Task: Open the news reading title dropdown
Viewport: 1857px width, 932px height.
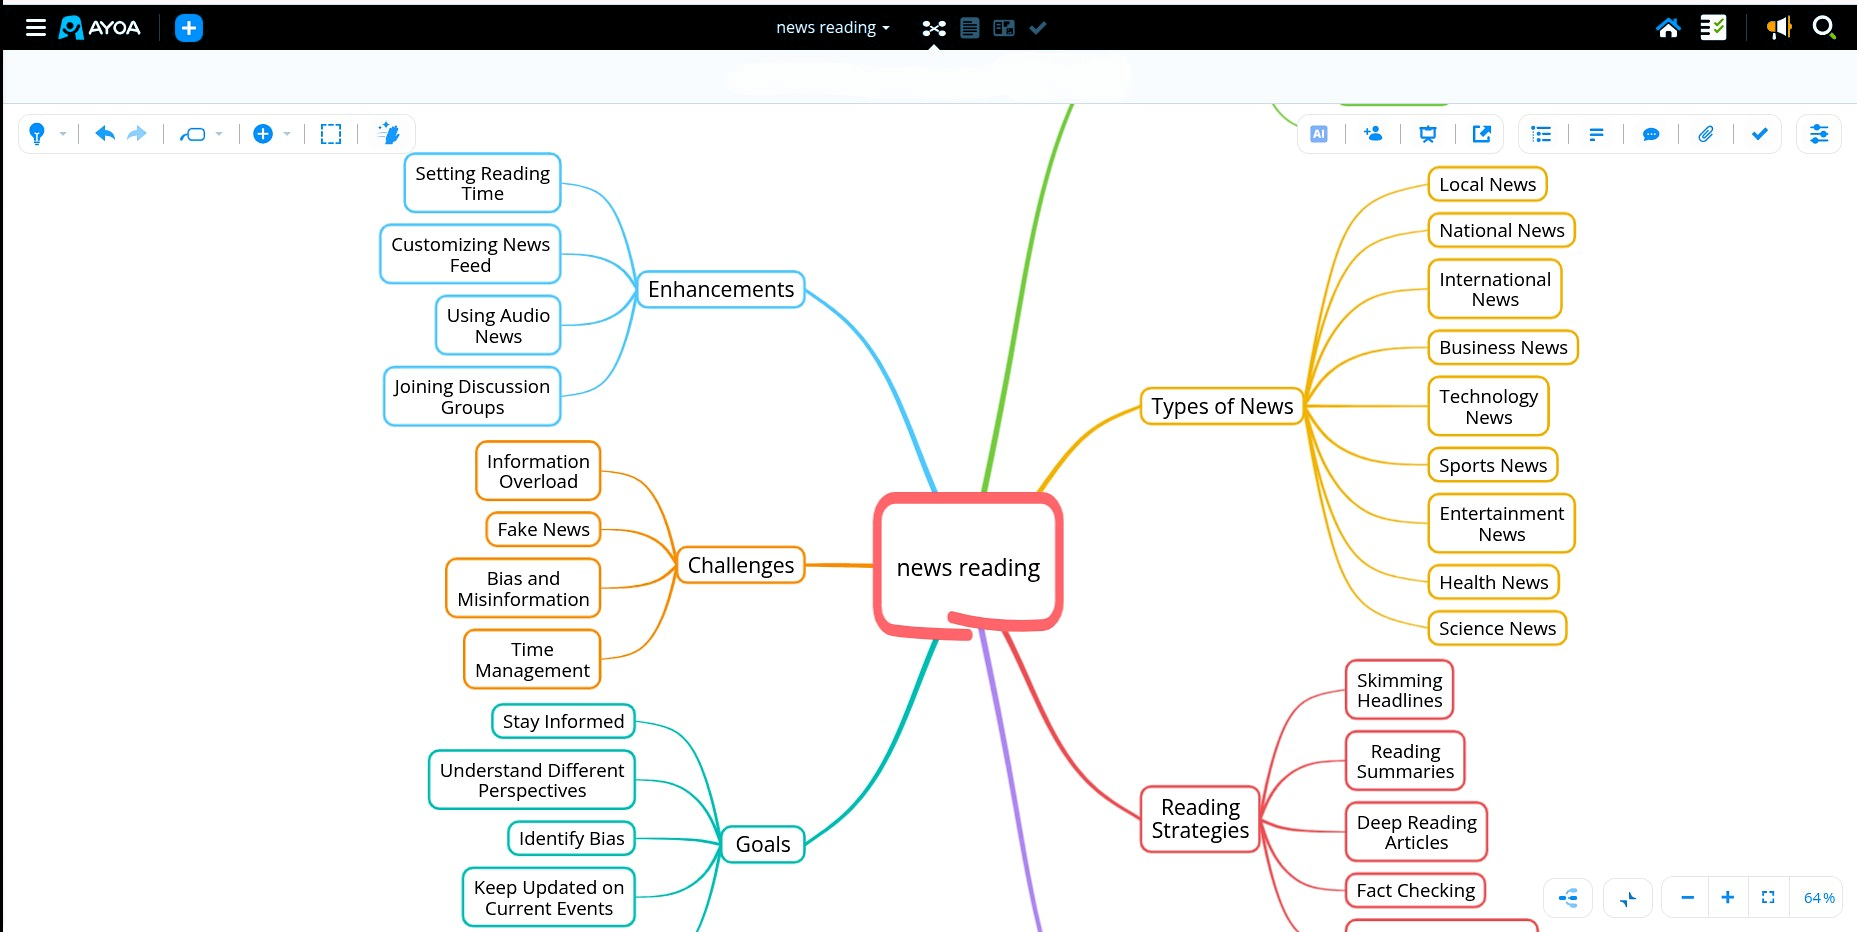Action: (x=833, y=28)
